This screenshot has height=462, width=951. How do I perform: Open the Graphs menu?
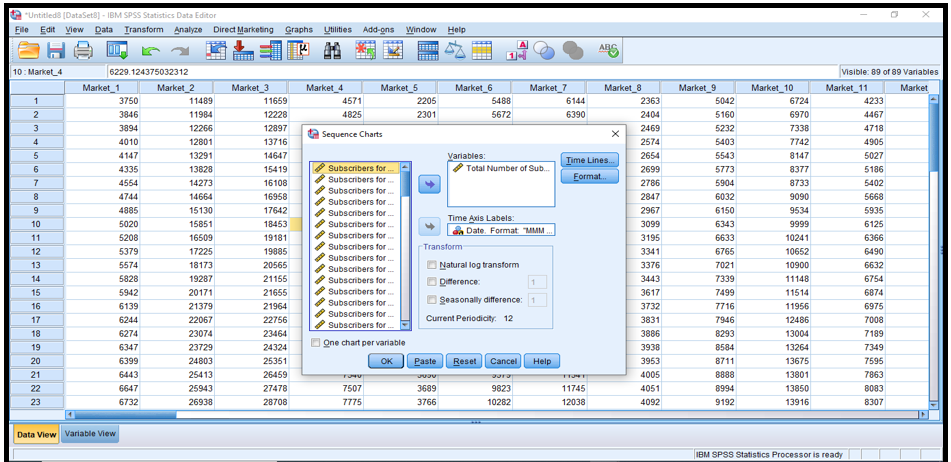(298, 30)
